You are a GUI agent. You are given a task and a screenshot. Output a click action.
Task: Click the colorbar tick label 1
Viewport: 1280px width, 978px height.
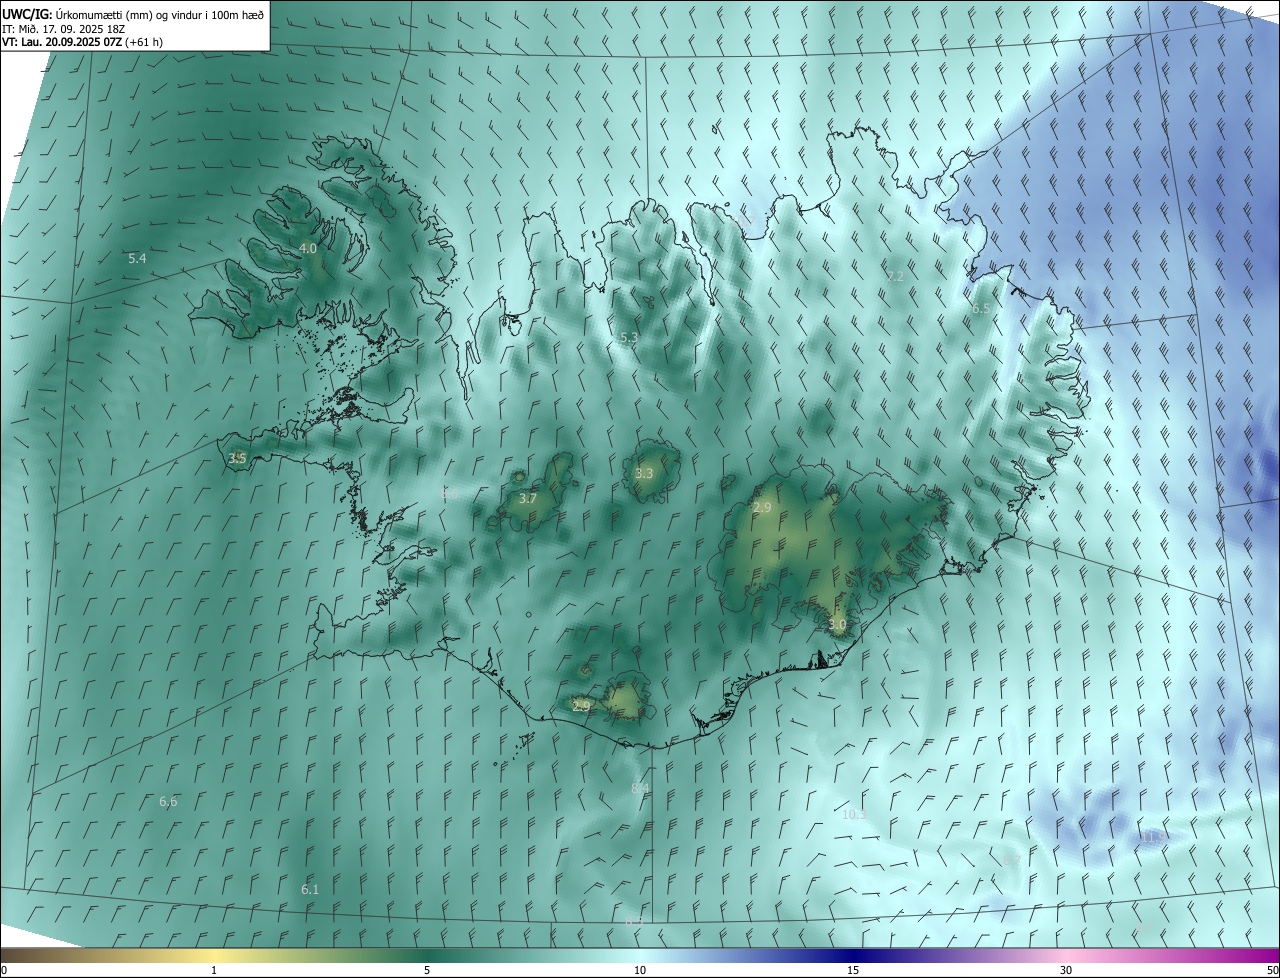point(214,970)
